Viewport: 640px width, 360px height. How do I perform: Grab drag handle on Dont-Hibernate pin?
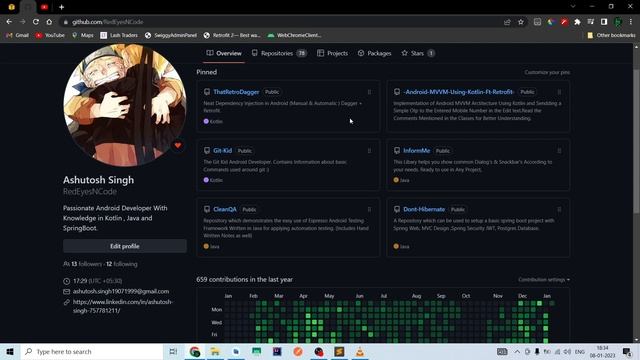tap(559, 210)
